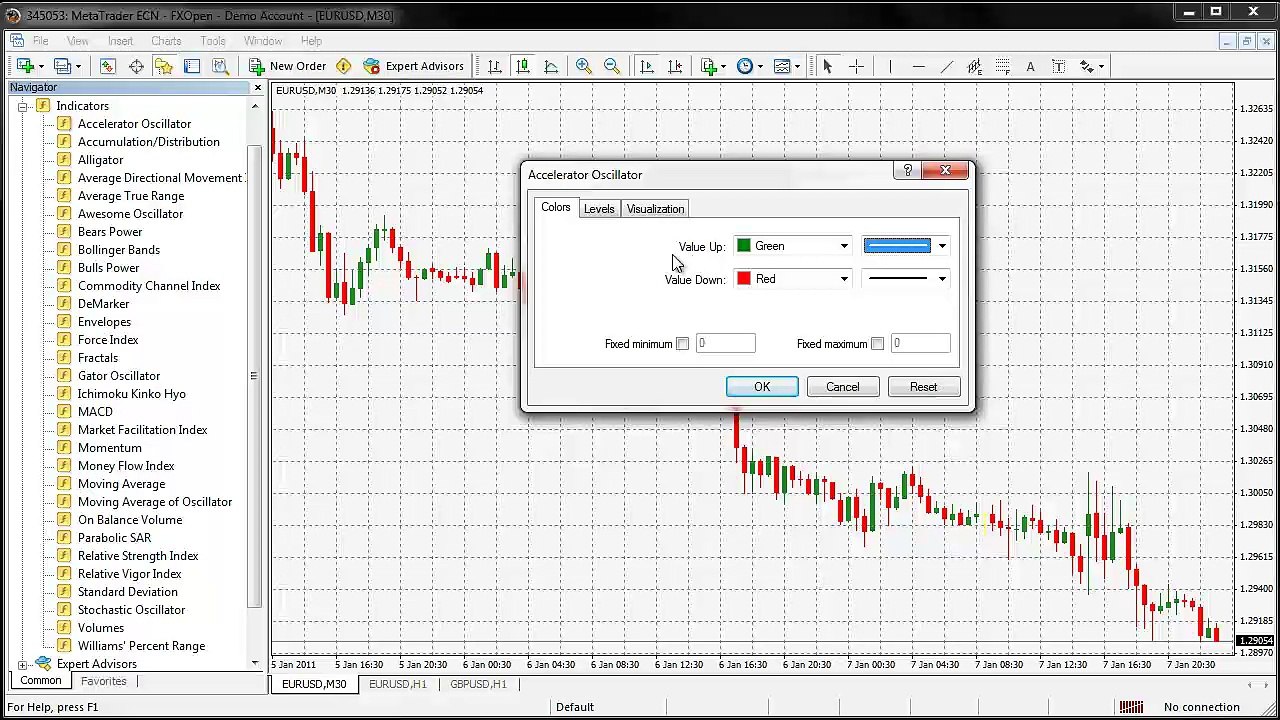Confirm the dialog with OK
Image resolution: width=1280 pixels, height=720 pixels.
762,387
